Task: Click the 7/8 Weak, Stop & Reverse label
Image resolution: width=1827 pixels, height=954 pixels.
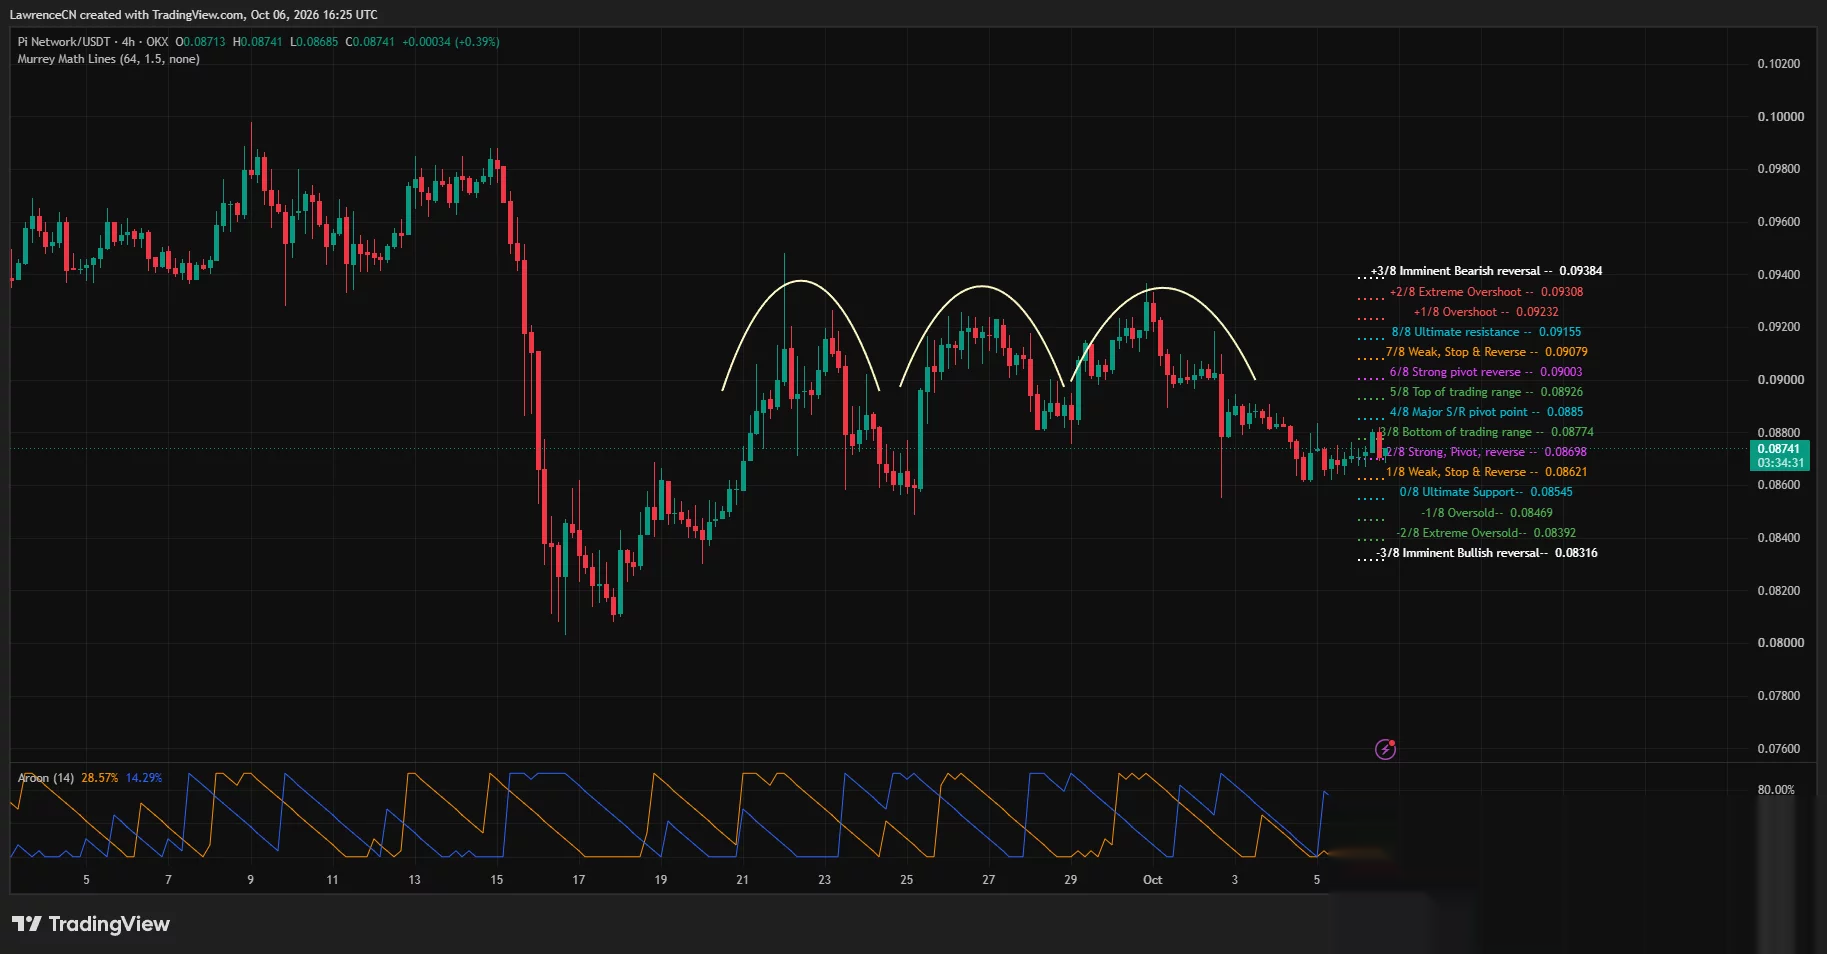Action: [1486, 352]
